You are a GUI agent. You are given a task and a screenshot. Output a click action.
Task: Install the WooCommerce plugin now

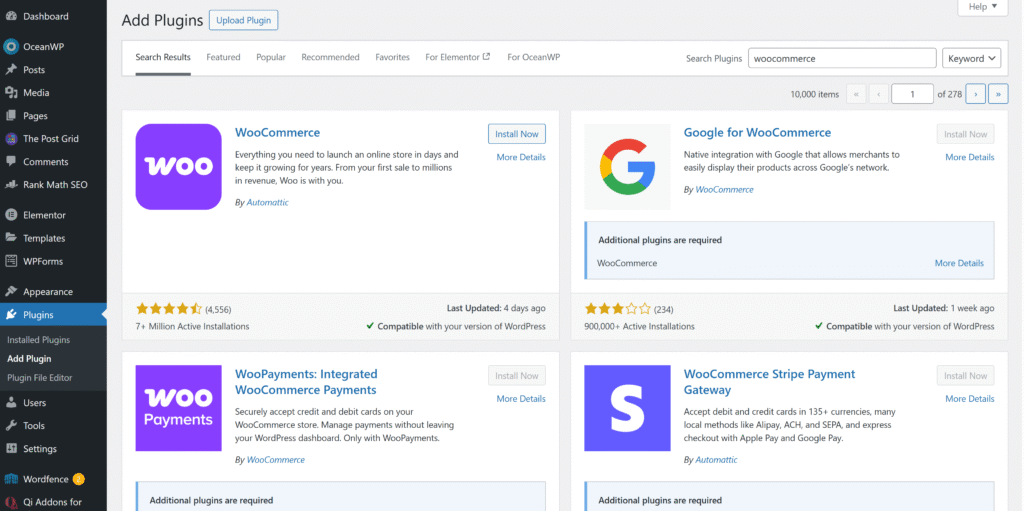pyautogui.click(x=517, y=134)
